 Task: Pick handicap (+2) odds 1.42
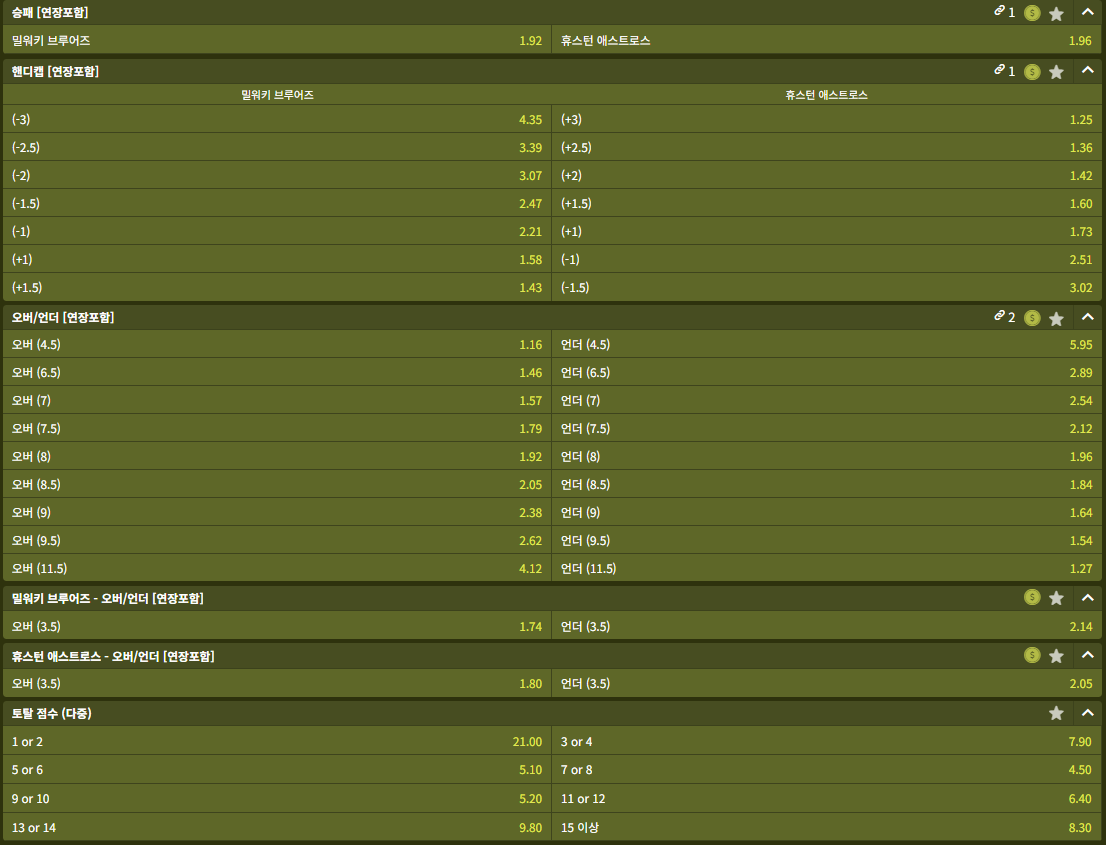827,175
